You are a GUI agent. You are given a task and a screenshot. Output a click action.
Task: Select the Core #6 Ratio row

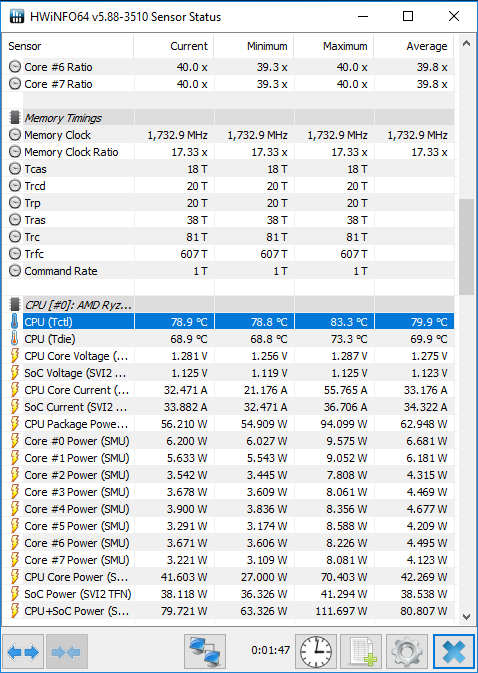tap(228, 67)
